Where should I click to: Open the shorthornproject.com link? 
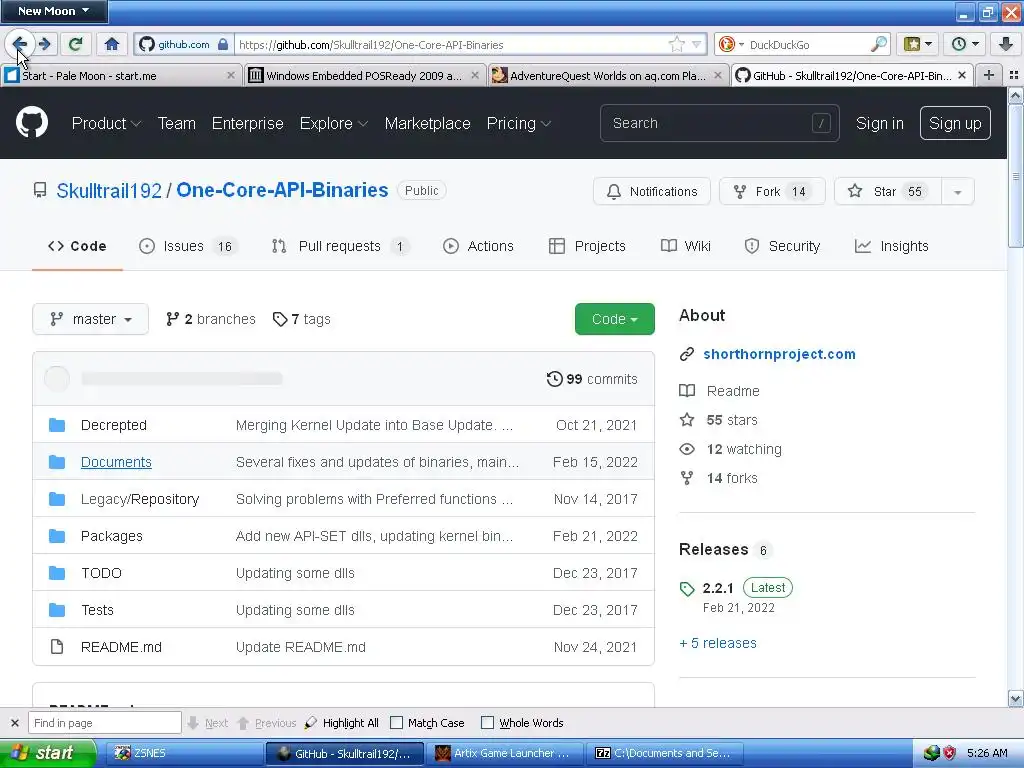point(779,354)
